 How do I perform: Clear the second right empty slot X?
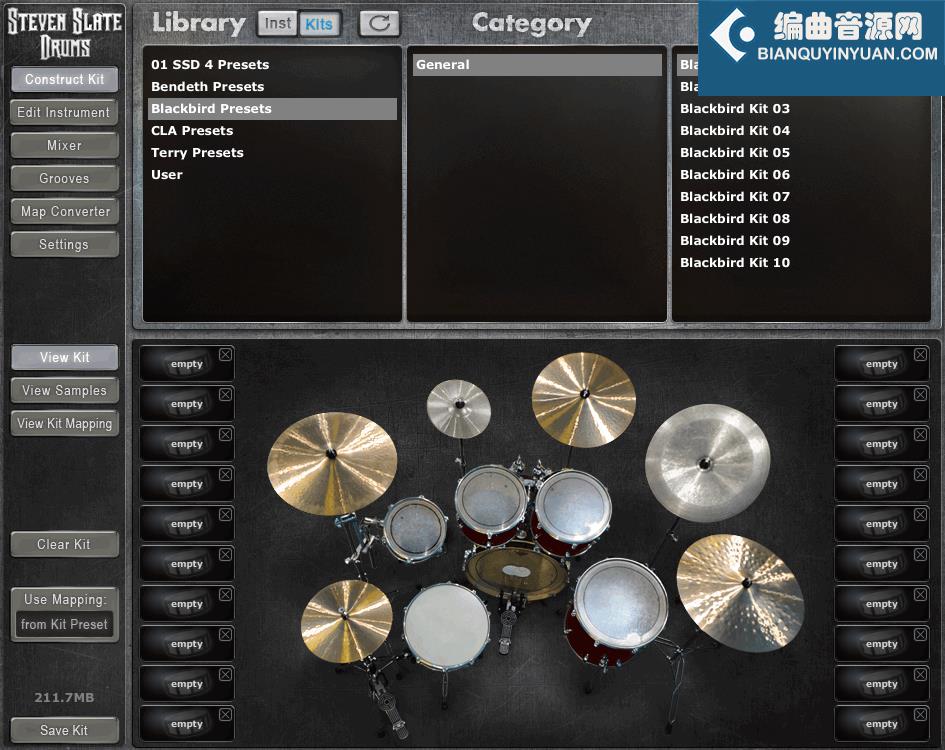[x=920, y=394]
